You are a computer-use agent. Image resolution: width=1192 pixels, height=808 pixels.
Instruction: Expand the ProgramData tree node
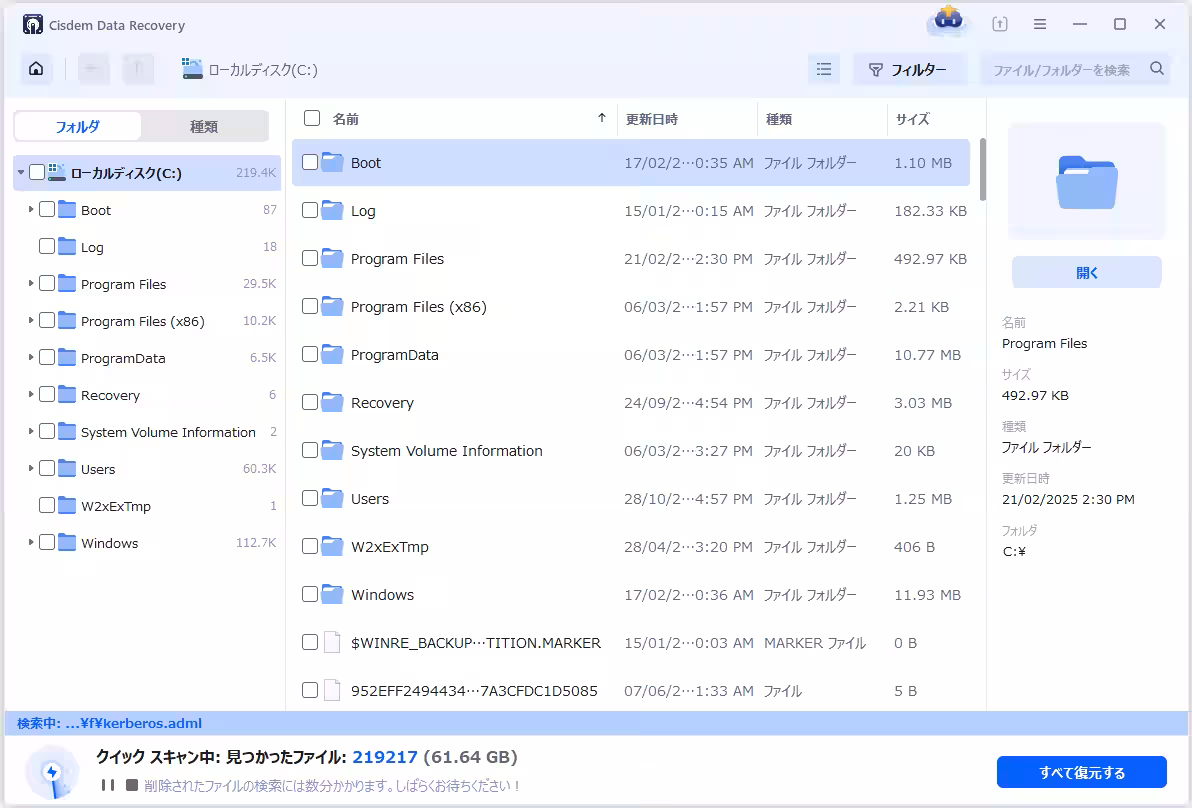tap(31, 358)
